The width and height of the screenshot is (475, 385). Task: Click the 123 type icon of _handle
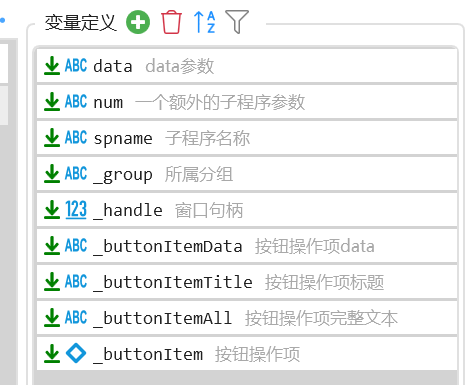(x=76, y=210)
